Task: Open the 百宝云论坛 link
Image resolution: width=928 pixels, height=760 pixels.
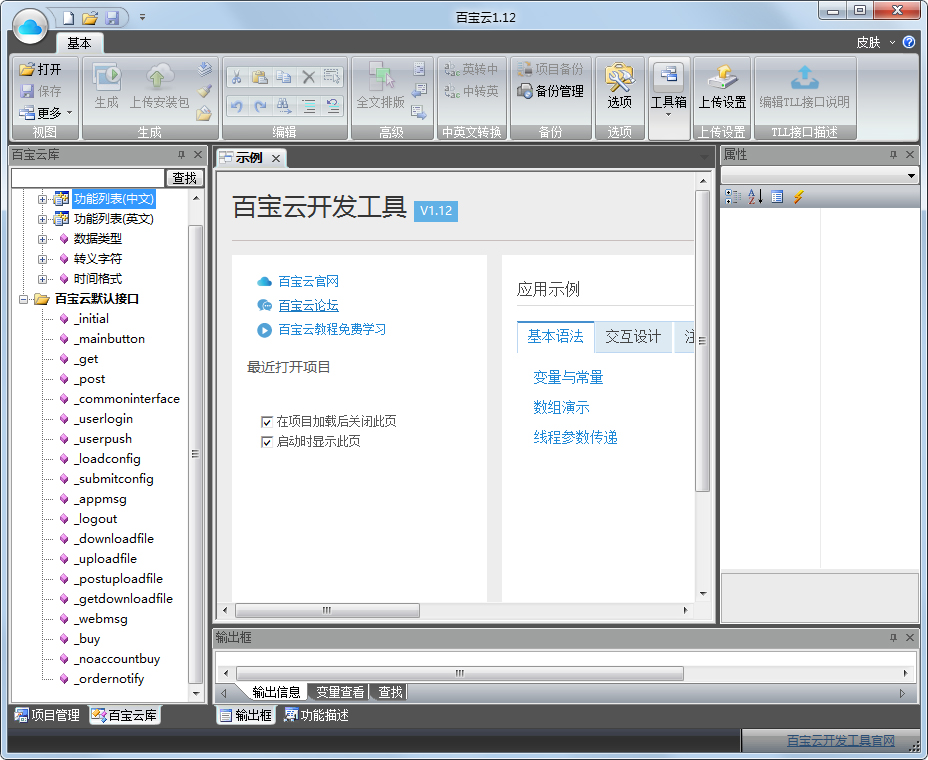Action: pyautogui.click(x=308, y=306)
